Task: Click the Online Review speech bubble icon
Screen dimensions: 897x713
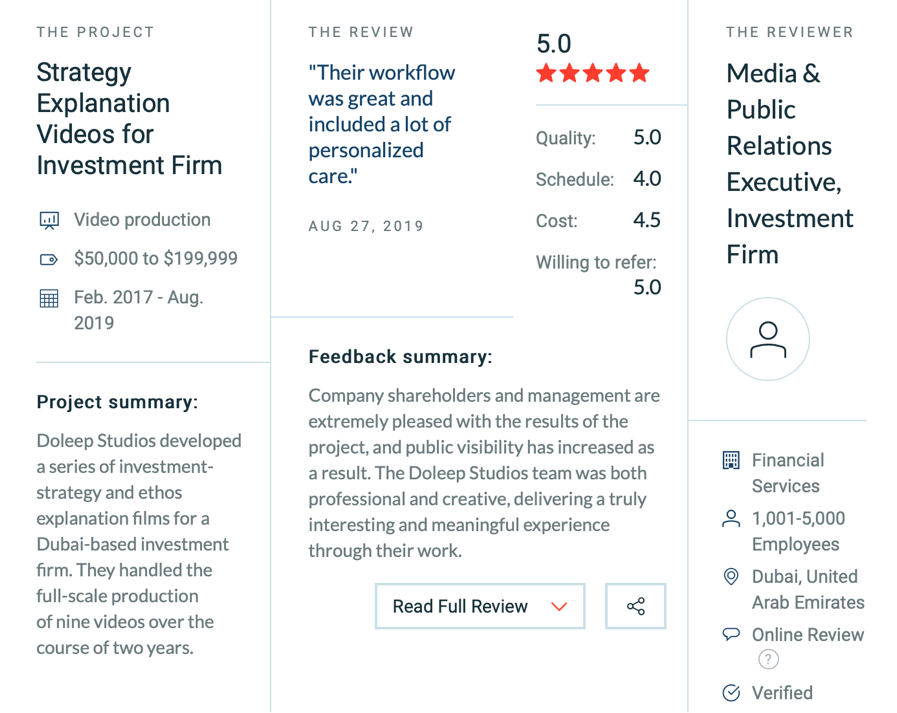Action: point(731,634)
